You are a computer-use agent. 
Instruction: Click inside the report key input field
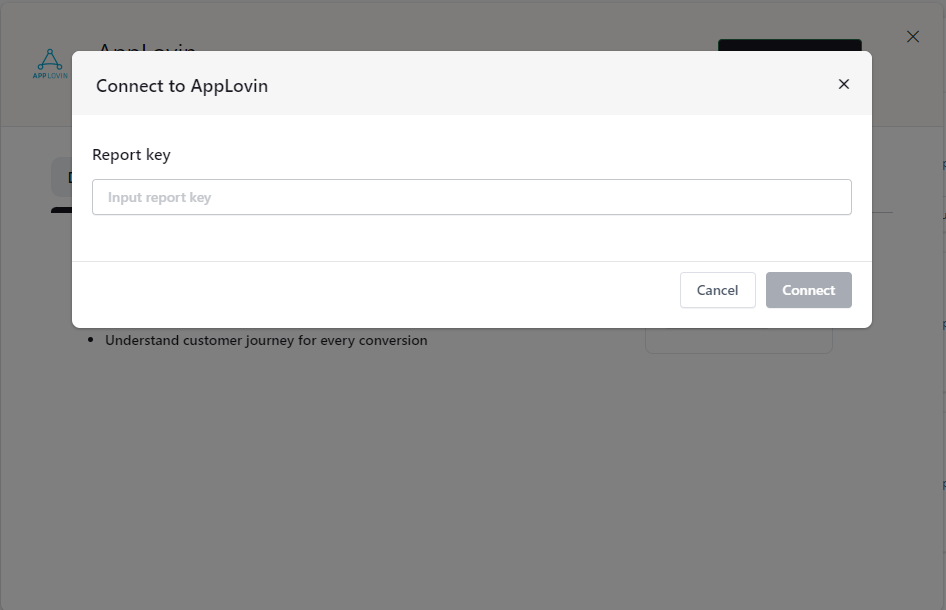471,197
